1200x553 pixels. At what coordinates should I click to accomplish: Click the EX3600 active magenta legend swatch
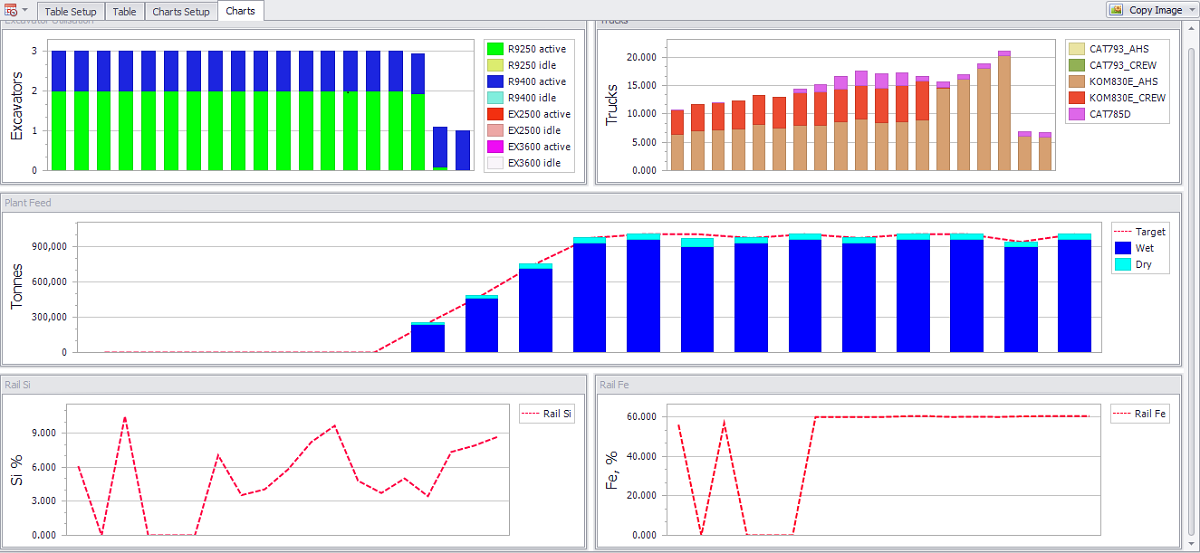pos(495,147)
